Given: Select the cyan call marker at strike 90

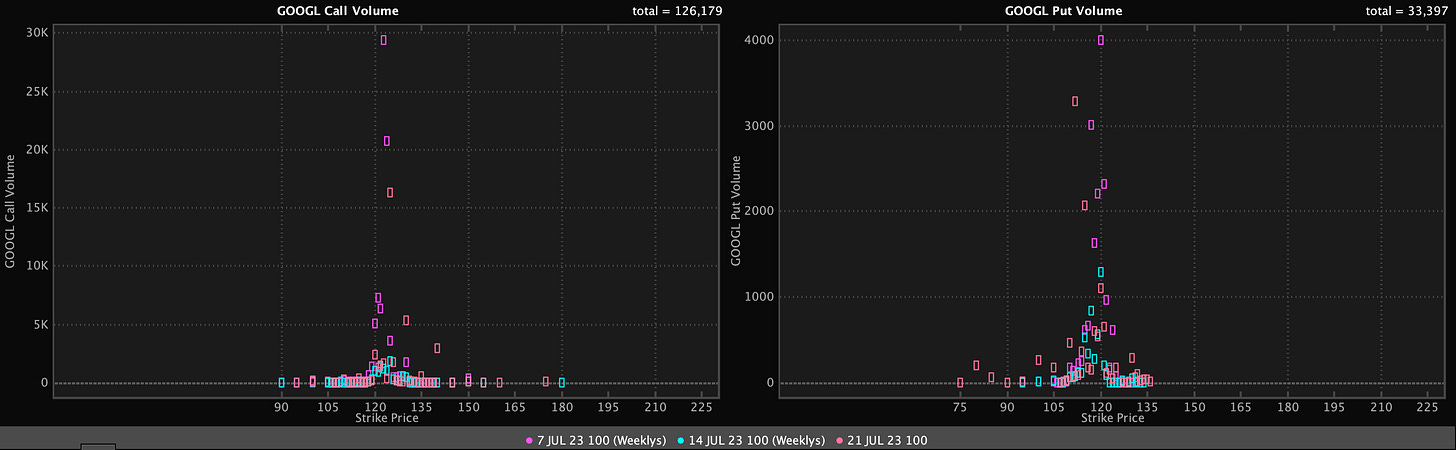Looking at the screenshot, I should click(x=282, y=382).
